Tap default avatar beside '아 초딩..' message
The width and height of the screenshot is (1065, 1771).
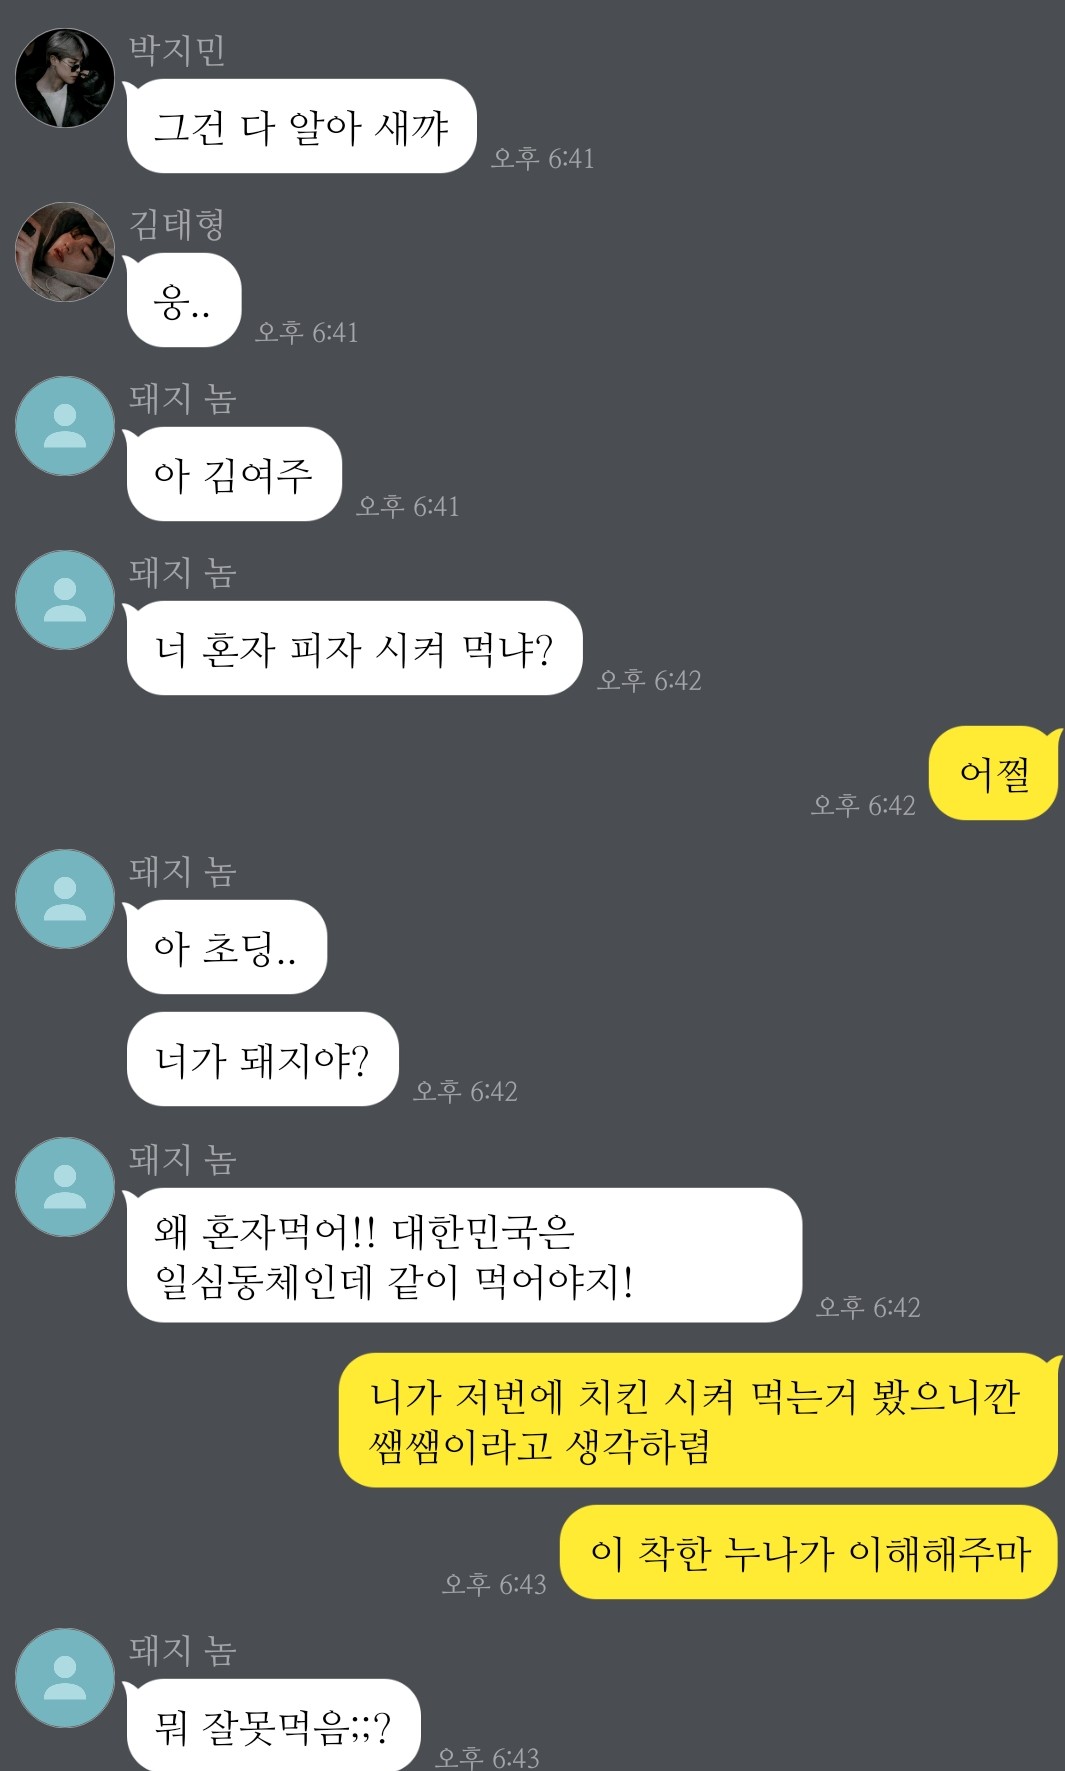(x=65, y=899)
